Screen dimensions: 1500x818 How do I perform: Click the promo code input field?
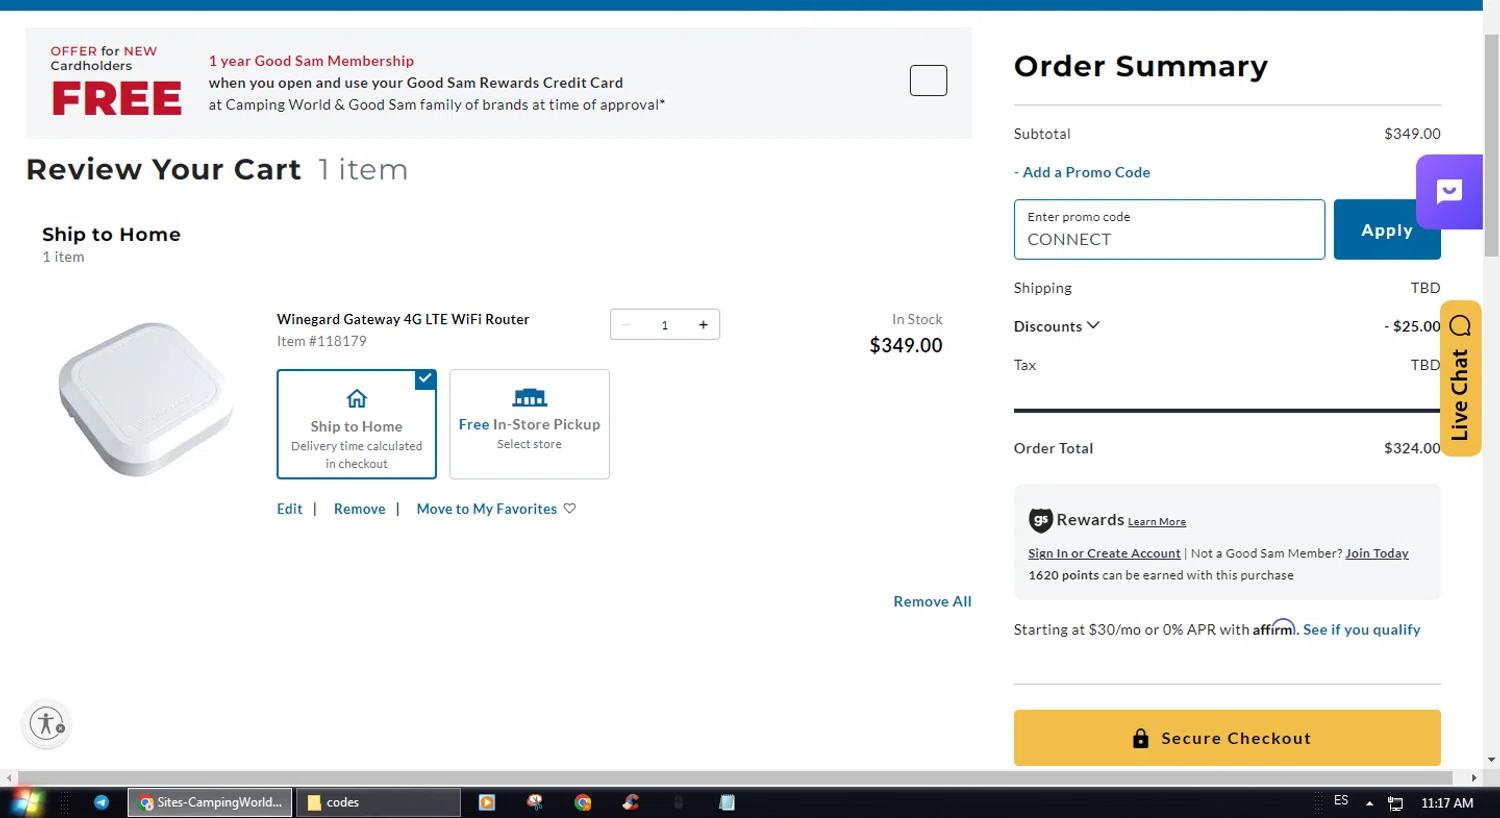[1169, 229]
